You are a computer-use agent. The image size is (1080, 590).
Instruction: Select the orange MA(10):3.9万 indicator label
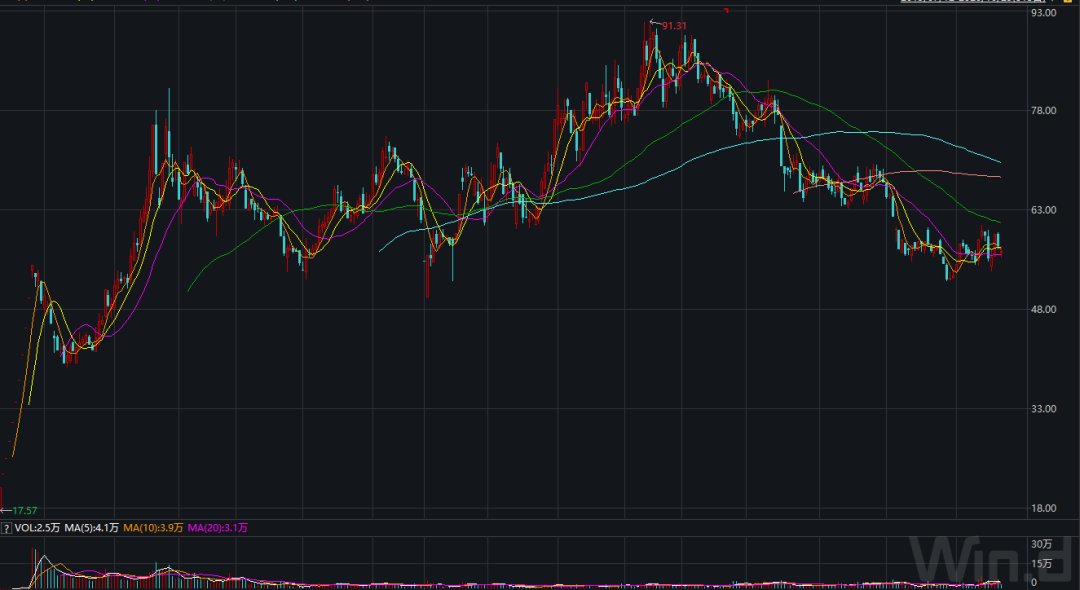pos(154,527)
